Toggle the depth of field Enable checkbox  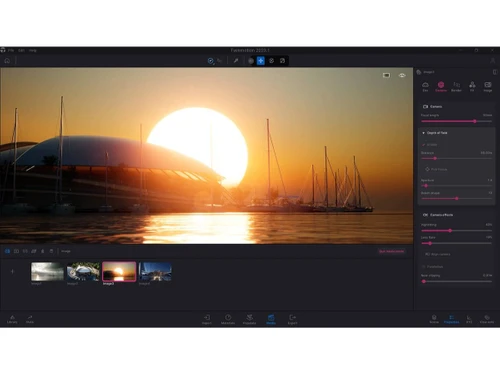424,145
